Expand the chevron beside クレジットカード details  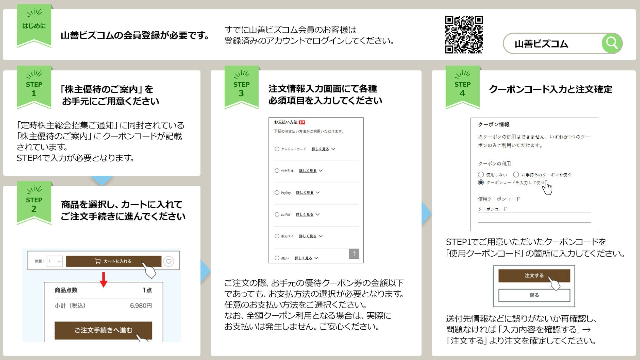333,149
